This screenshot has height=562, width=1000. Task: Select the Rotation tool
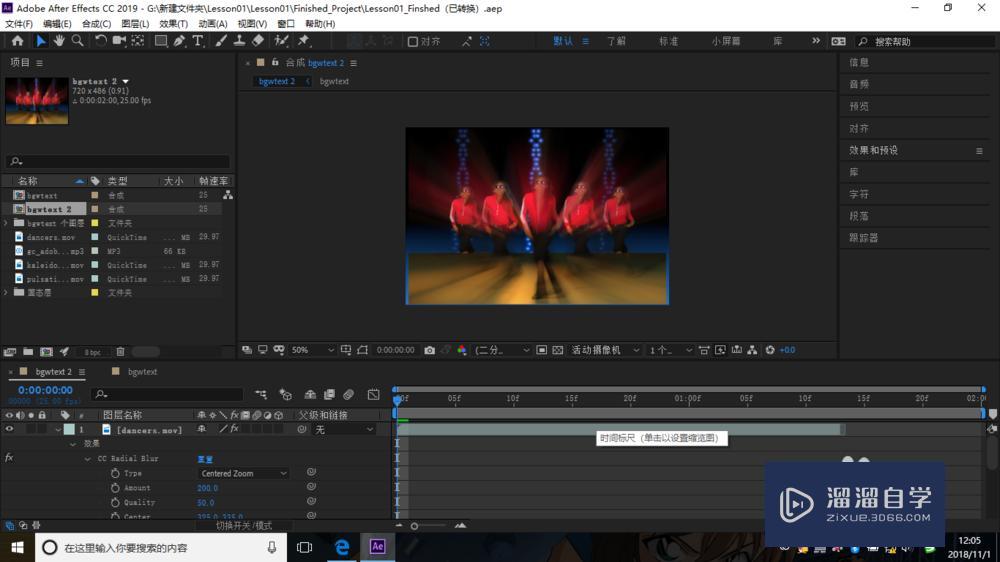pos(100,41)
